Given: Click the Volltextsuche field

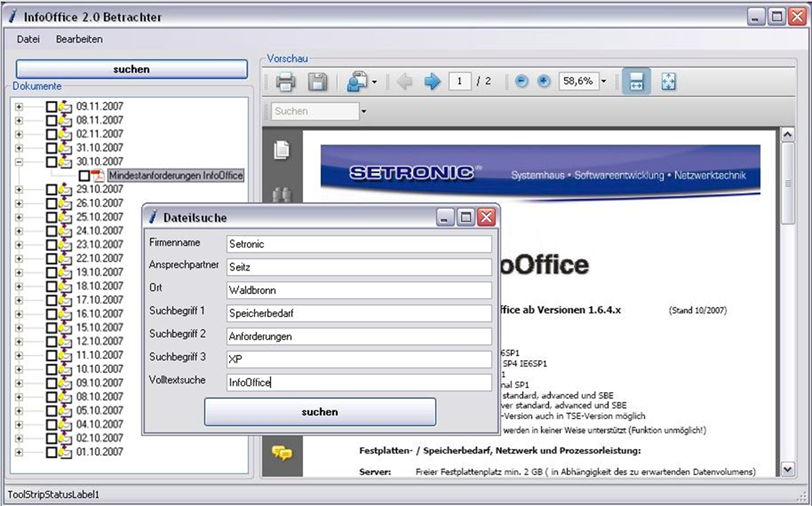Looking at the screenshot, I should 359,382.
